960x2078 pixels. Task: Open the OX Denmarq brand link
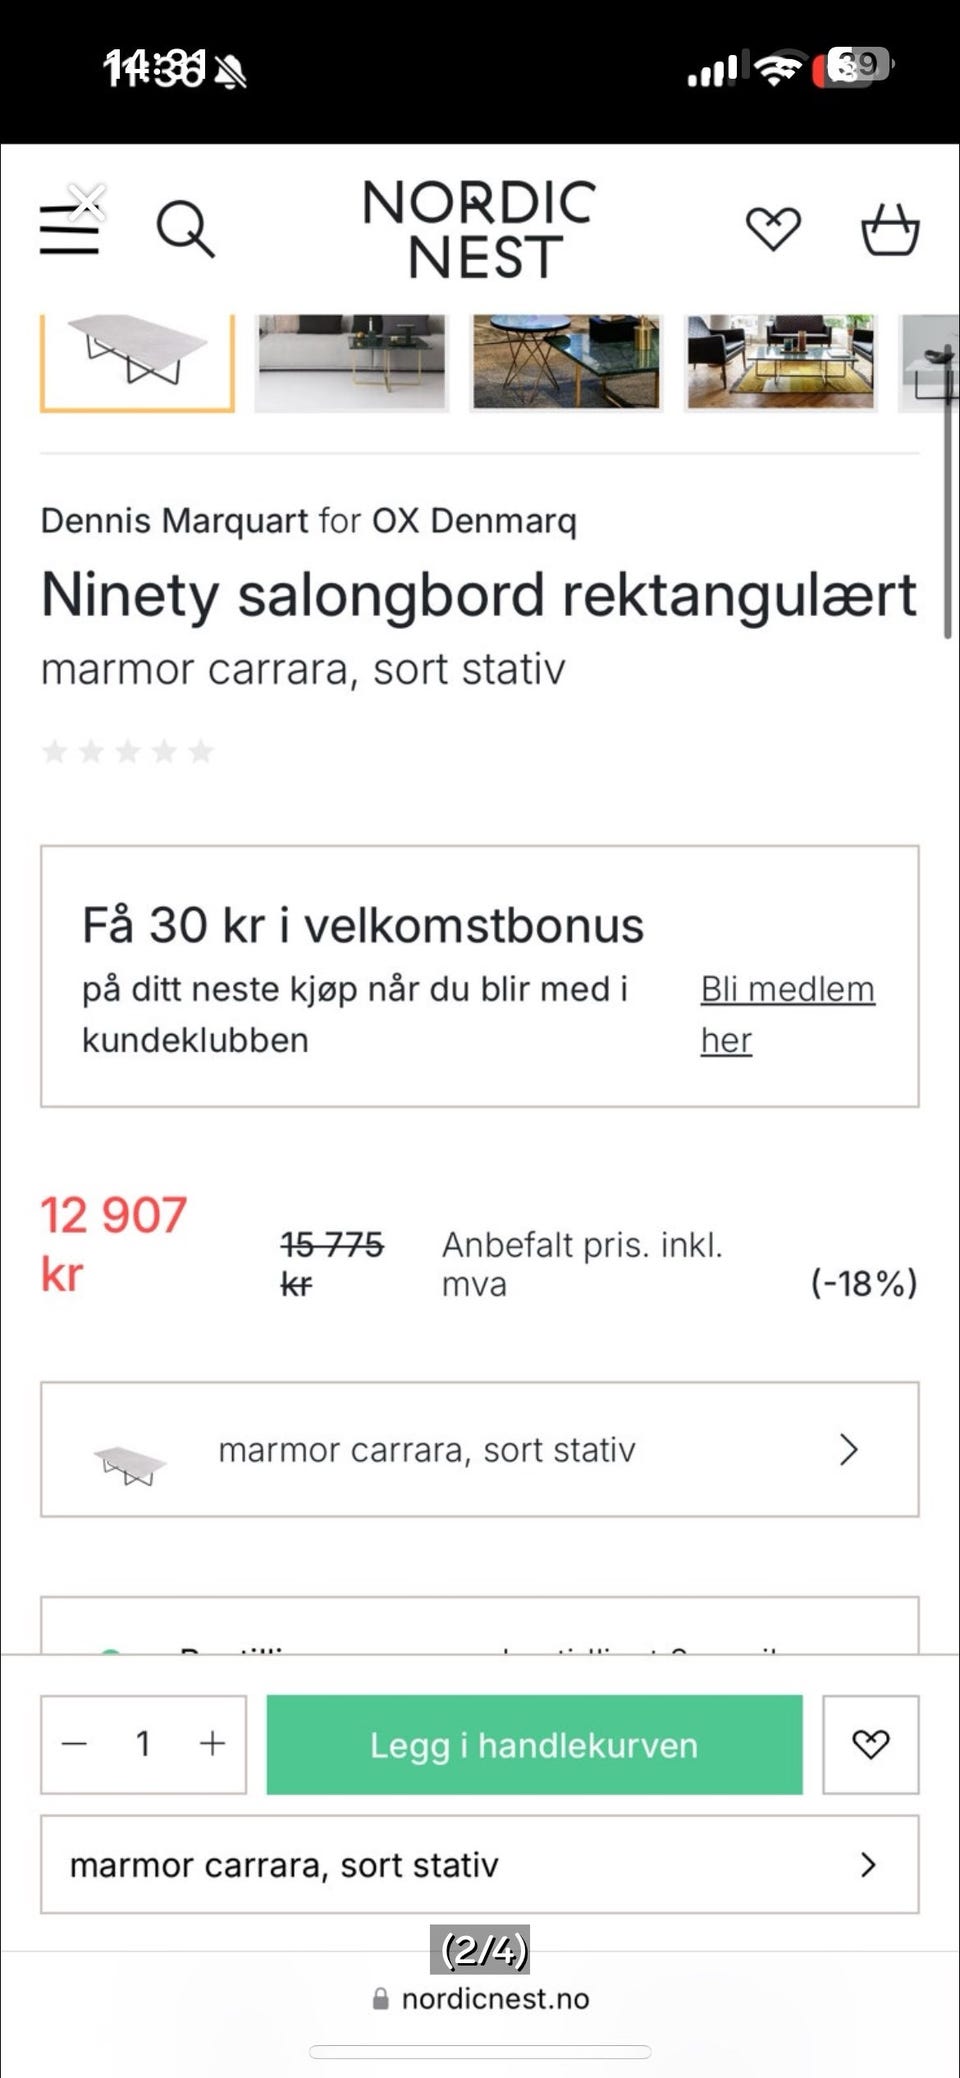tap(474, 521)
